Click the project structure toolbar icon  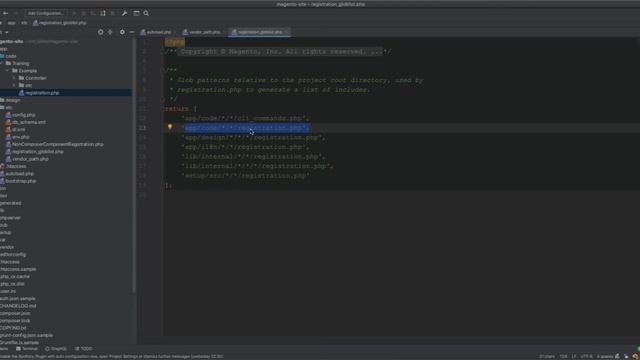click(136, 13)
